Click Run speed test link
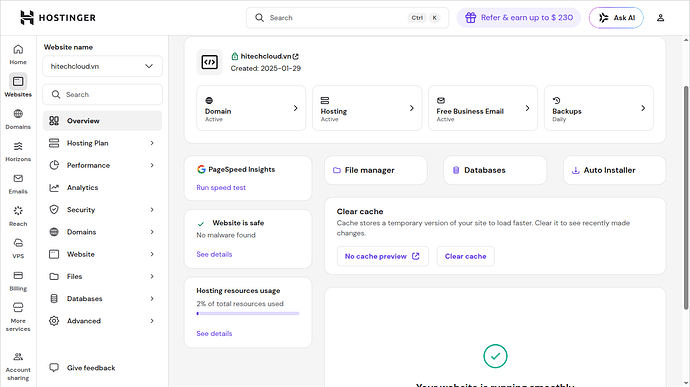 coord(221,188)
